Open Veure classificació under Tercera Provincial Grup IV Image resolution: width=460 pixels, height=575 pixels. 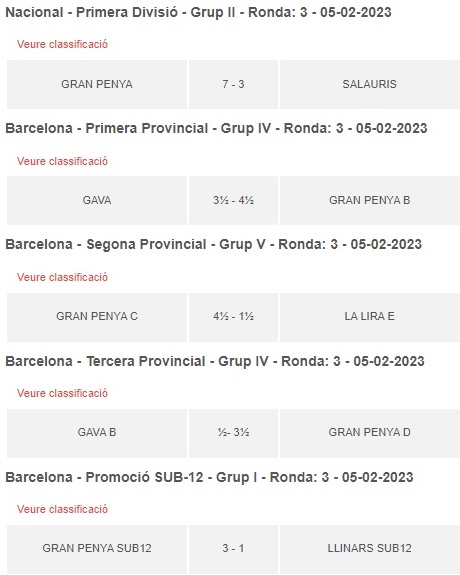coord(62,393)
